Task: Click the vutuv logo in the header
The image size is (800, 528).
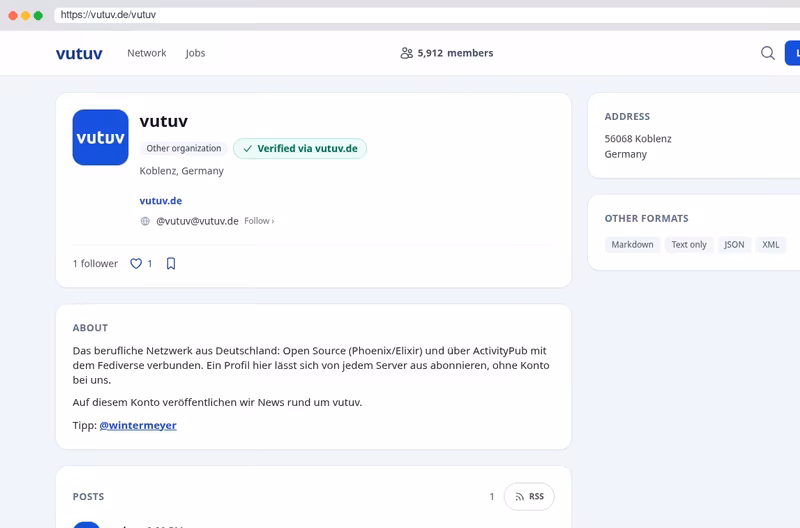Action: (x=79, y=53)
